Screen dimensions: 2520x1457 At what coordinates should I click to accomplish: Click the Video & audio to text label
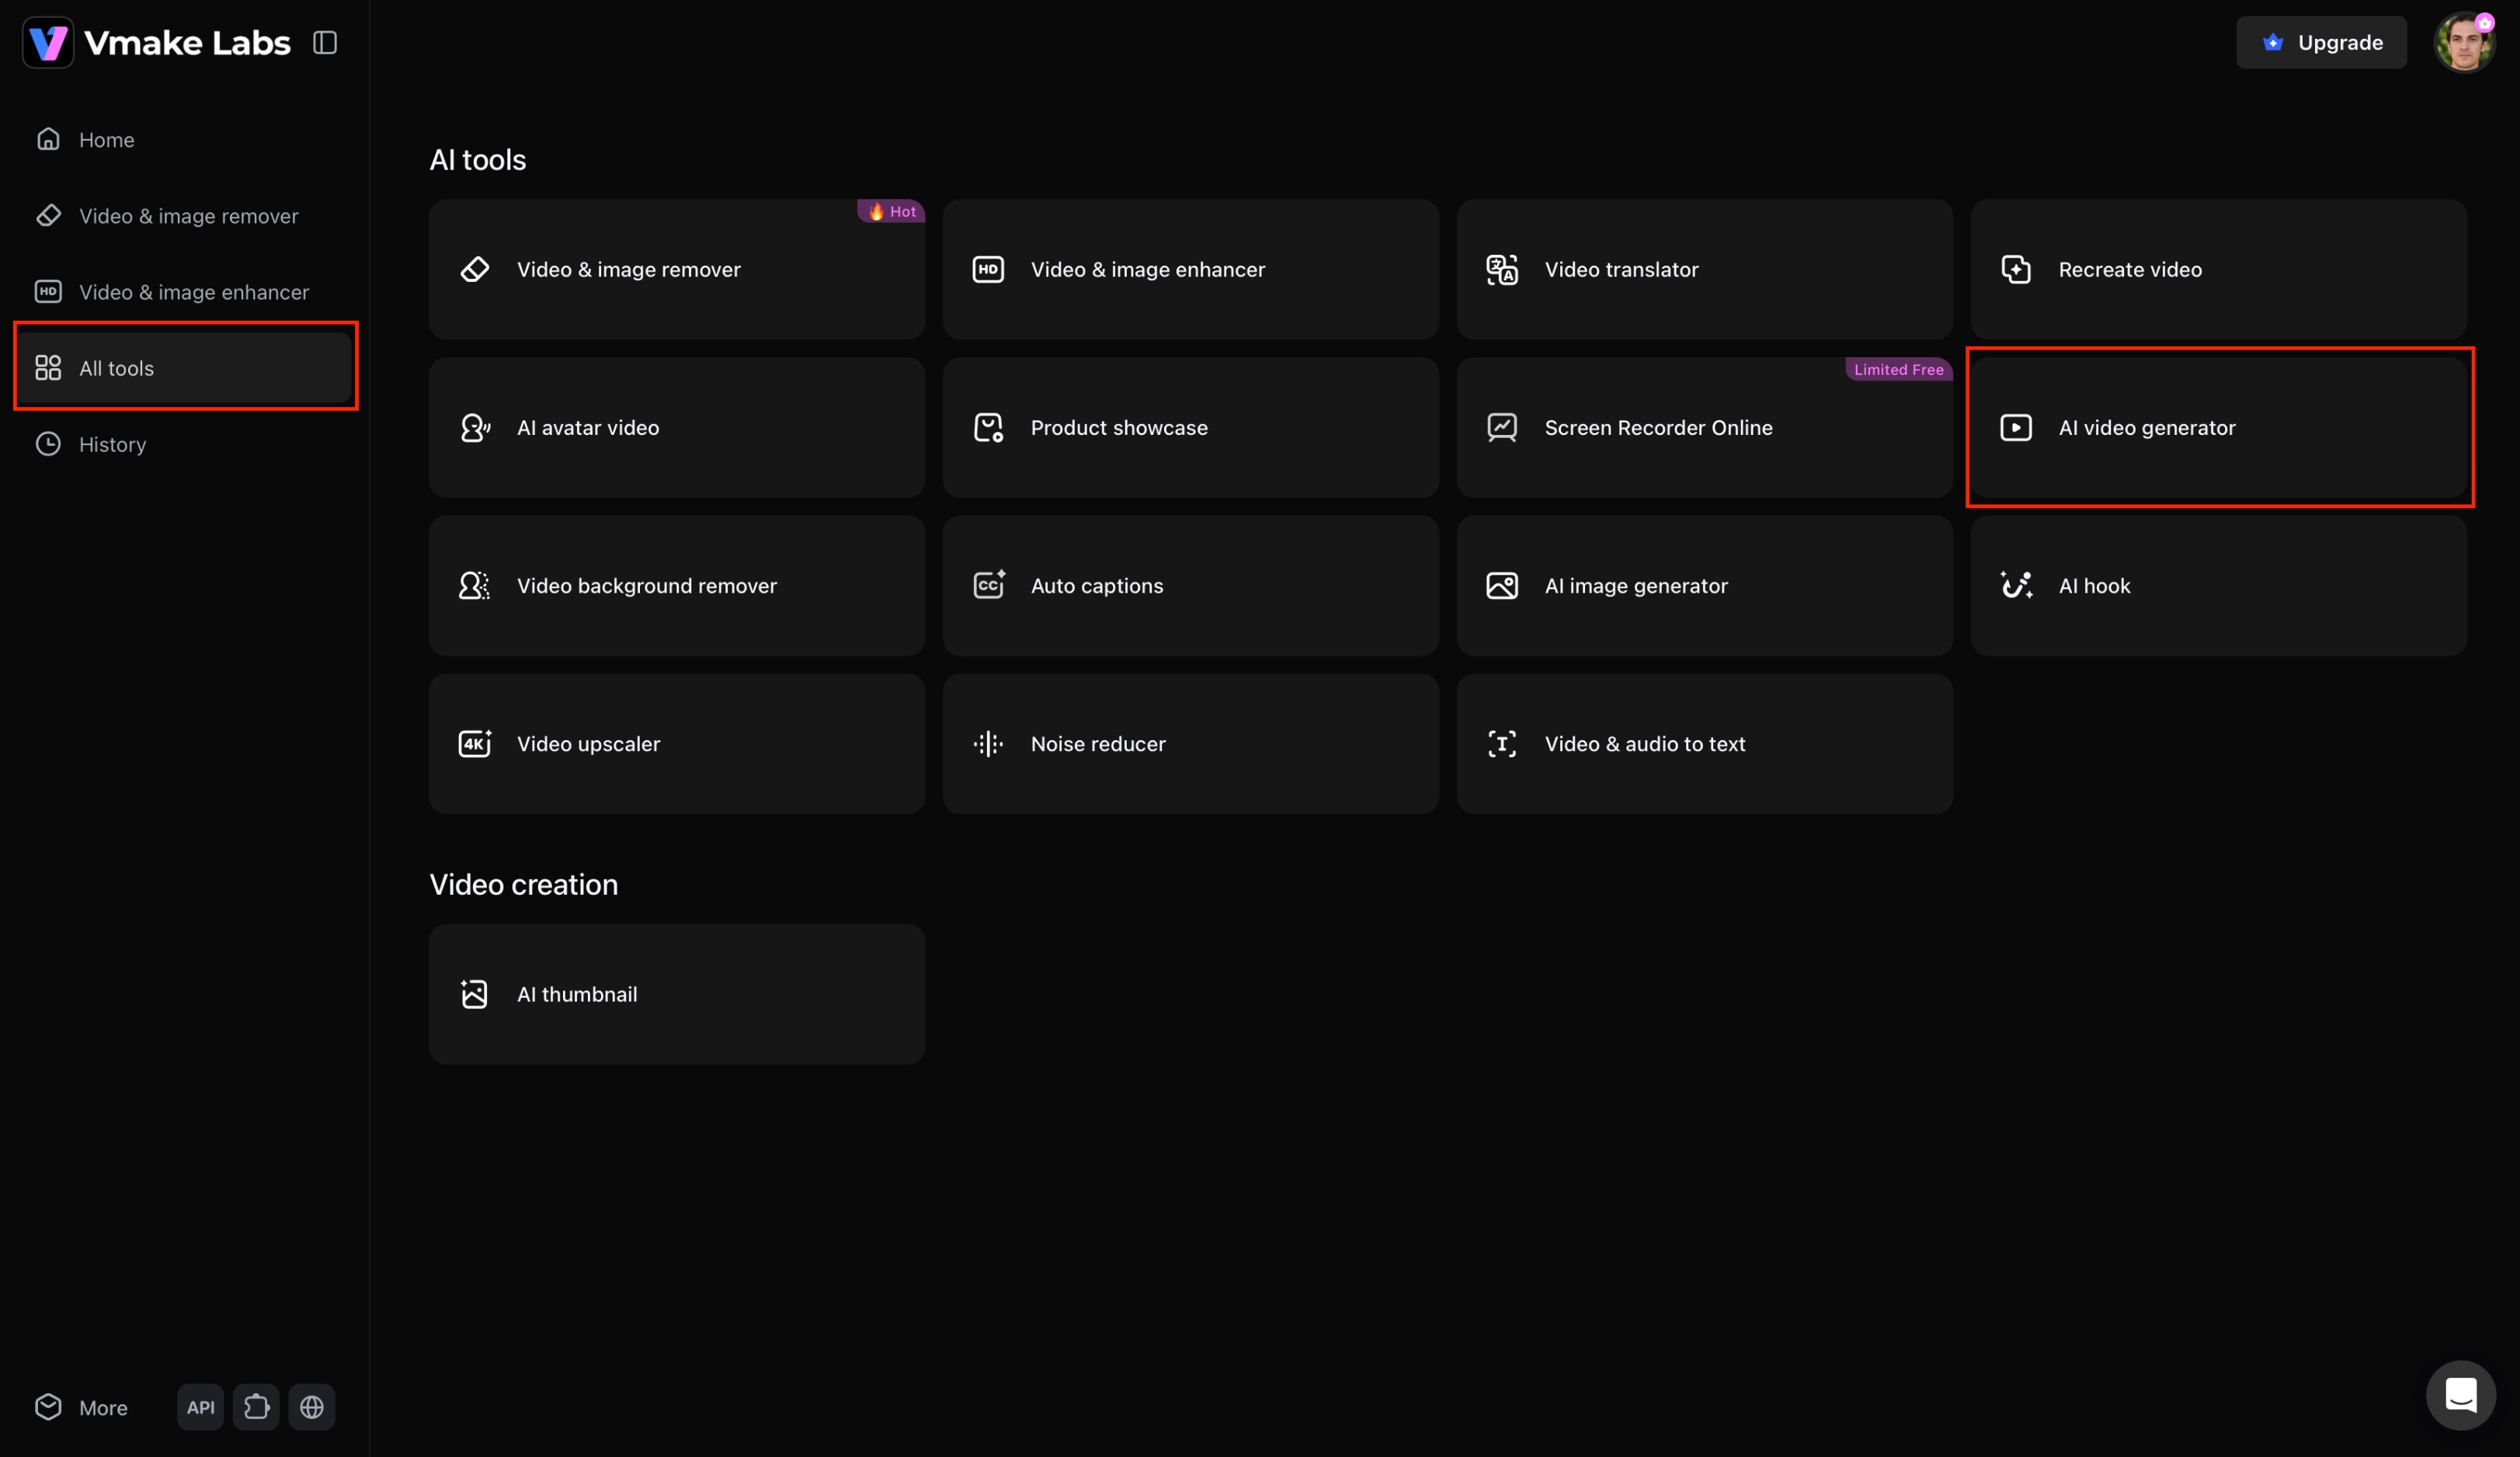[x=1645, y=743]
